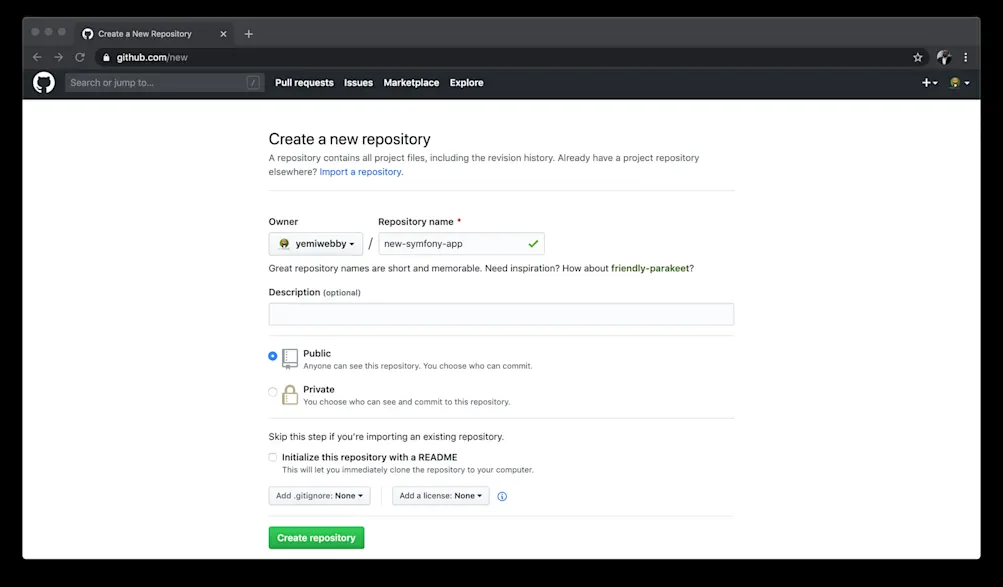This screenshot has width=1003, height=587.
Task: Open the Add a license dropdown
Action: click(x=440, y=495)
